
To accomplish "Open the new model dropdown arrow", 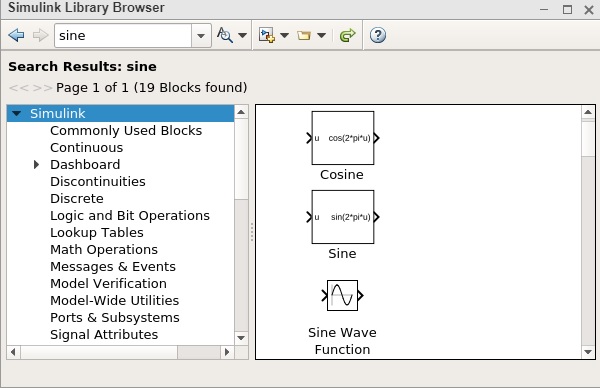I will coord(284,35).
